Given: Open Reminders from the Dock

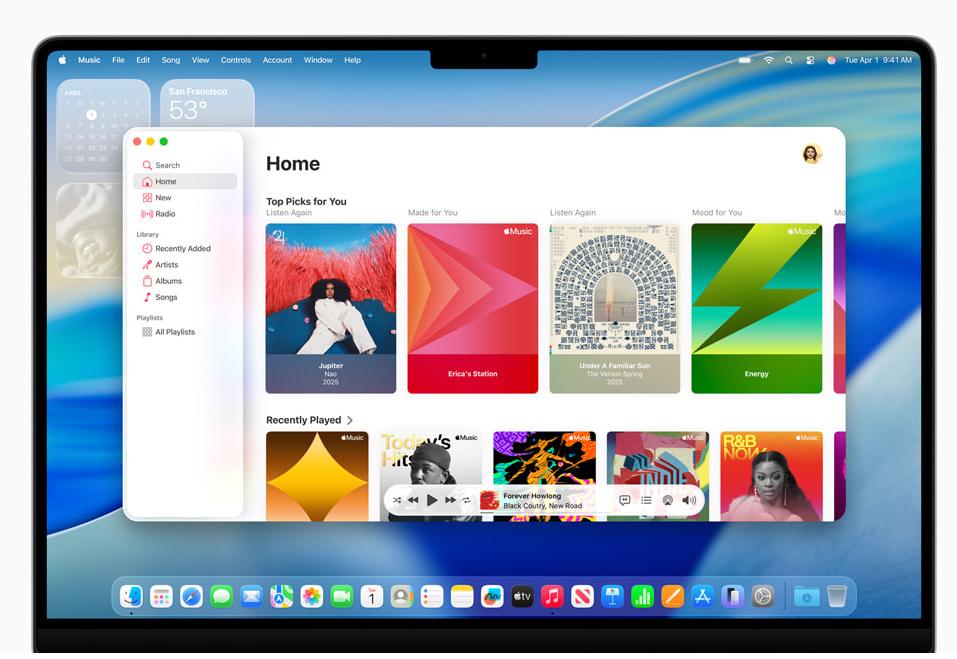Looking at the screenshot, I should click(x=432, y=596).
